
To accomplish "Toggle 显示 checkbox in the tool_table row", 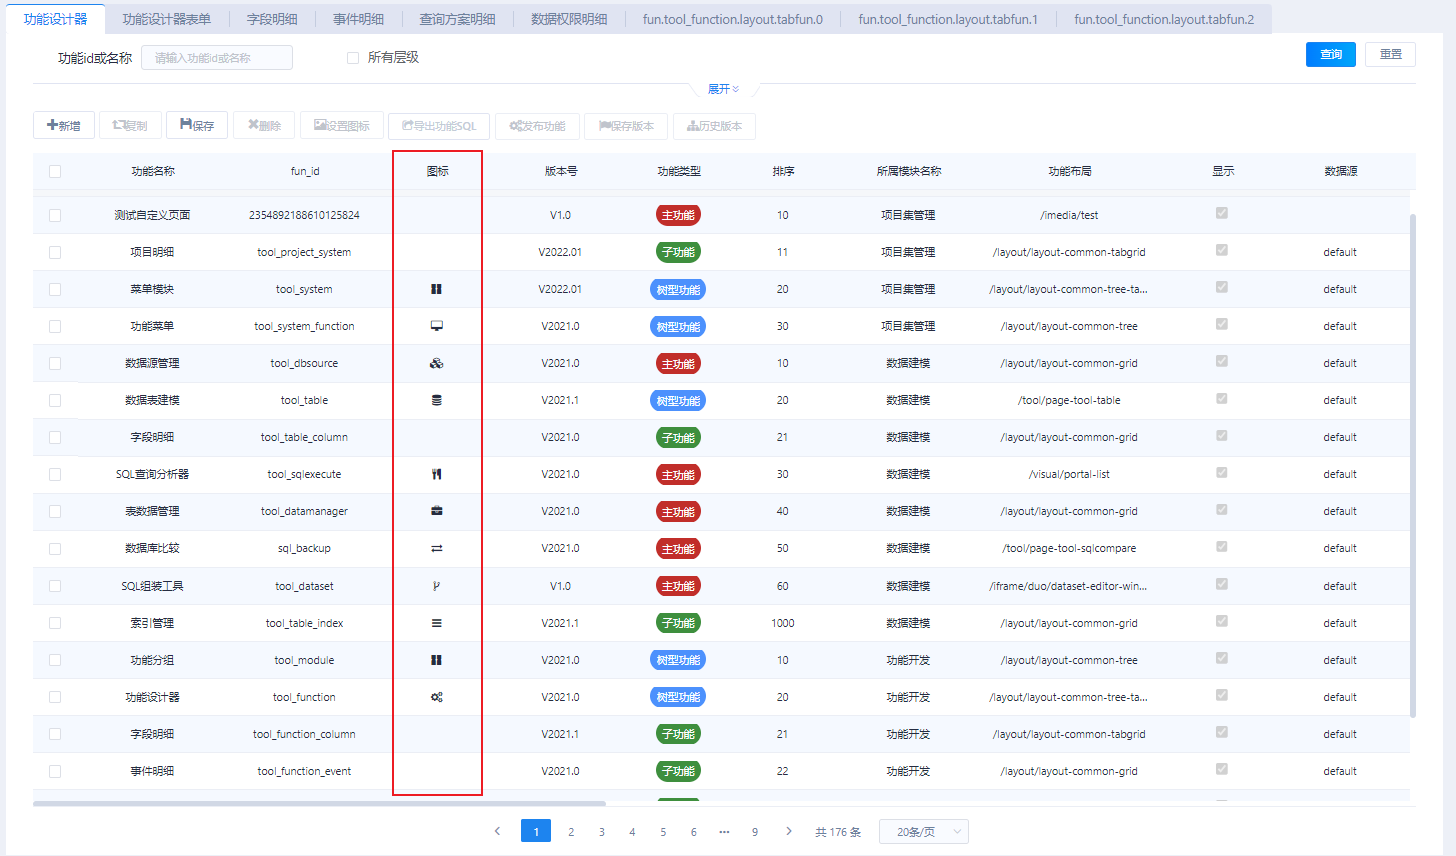I will click(x=1221, y=398).
